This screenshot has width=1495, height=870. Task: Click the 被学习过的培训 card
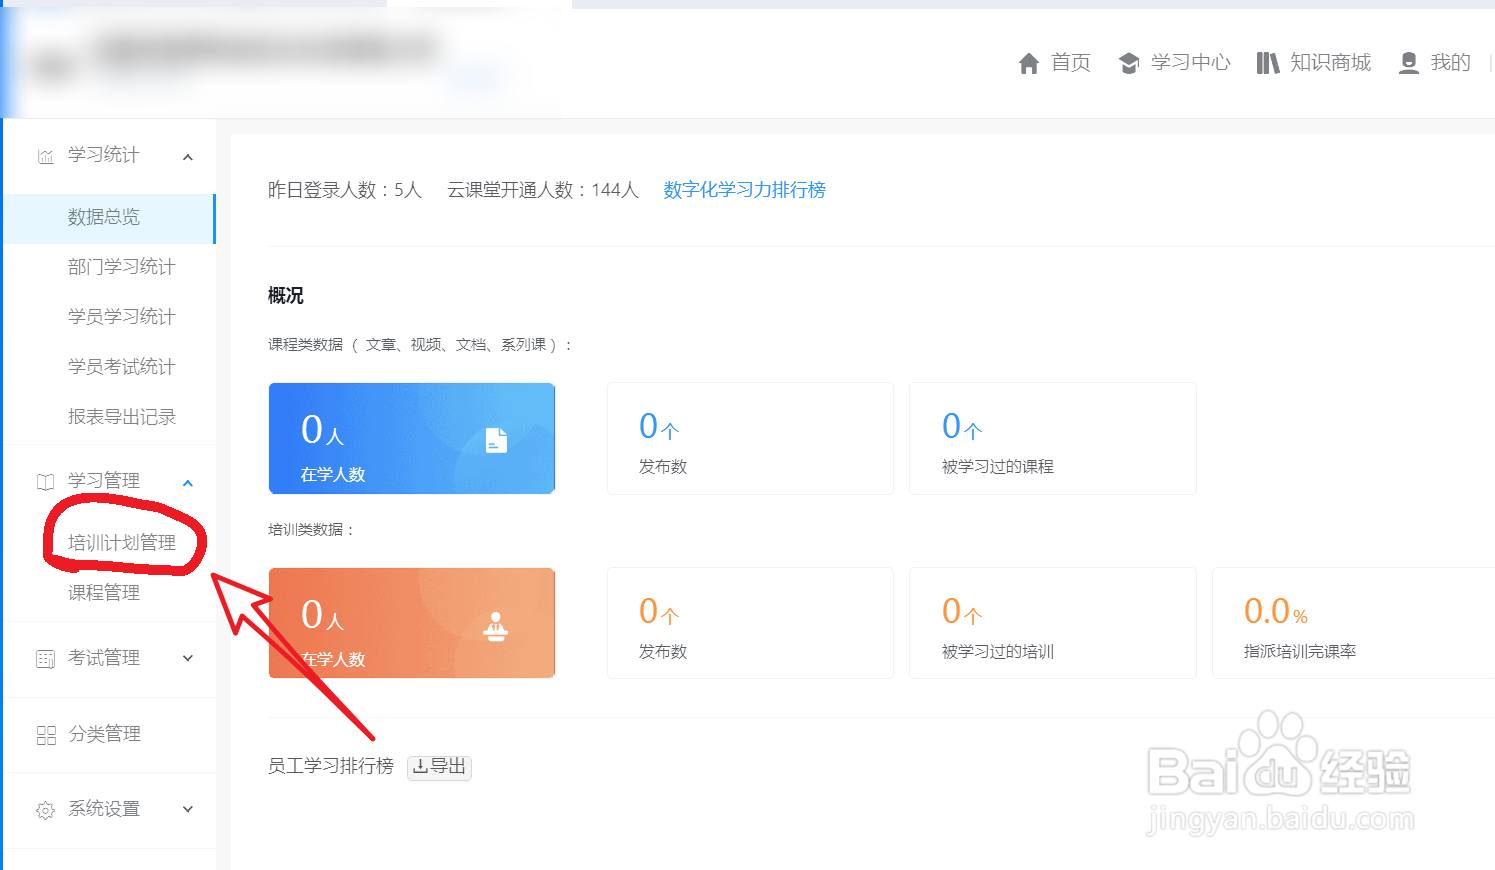tap(1052, 623)
